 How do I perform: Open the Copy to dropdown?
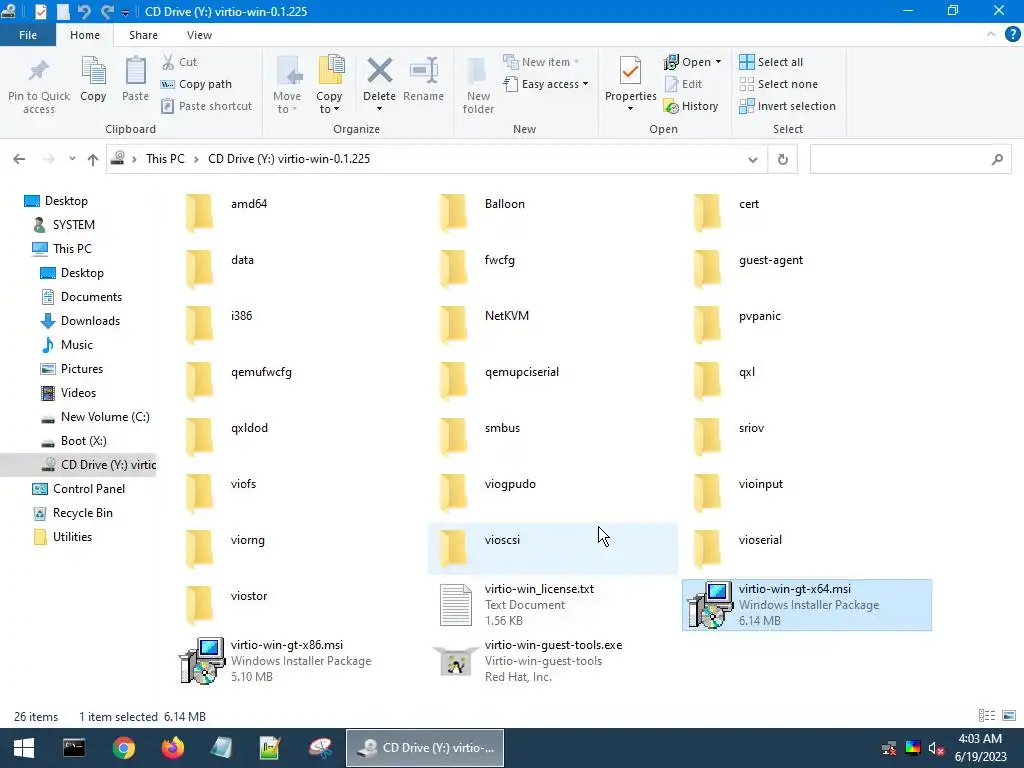[x=328, y=103]
